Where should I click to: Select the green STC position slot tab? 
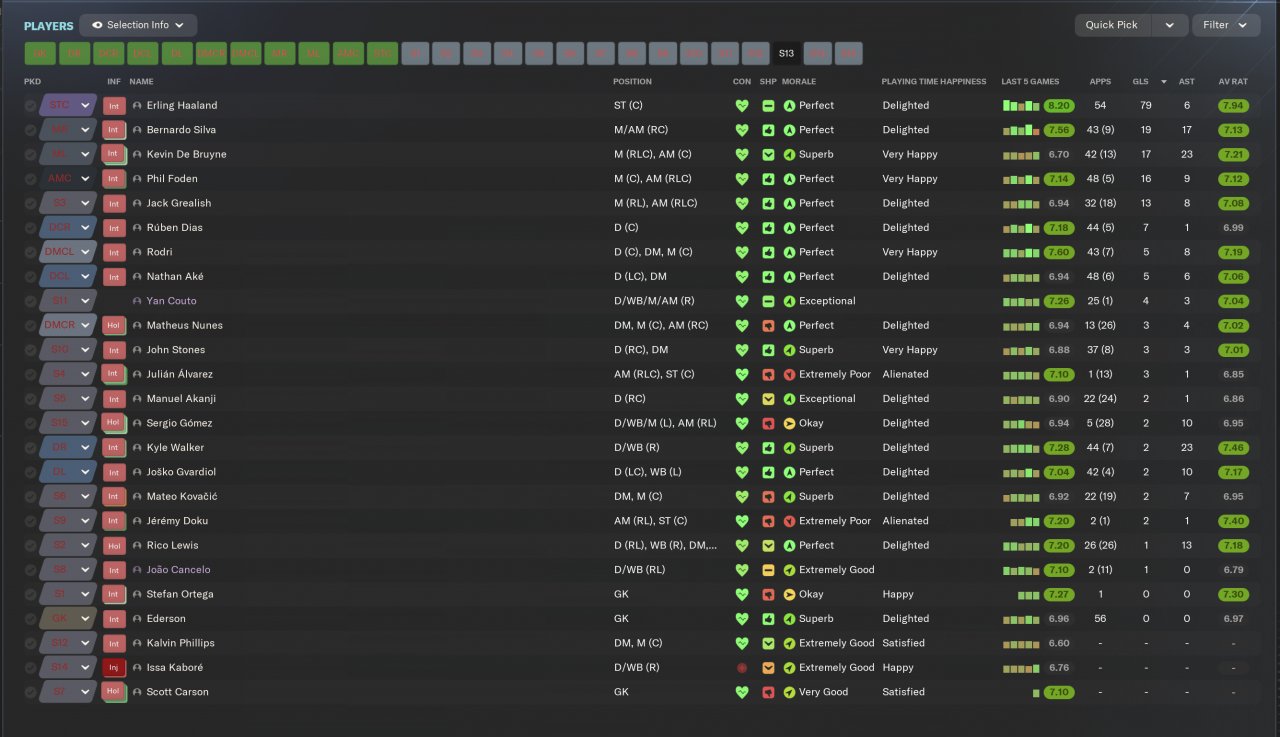tap(381, 53)
